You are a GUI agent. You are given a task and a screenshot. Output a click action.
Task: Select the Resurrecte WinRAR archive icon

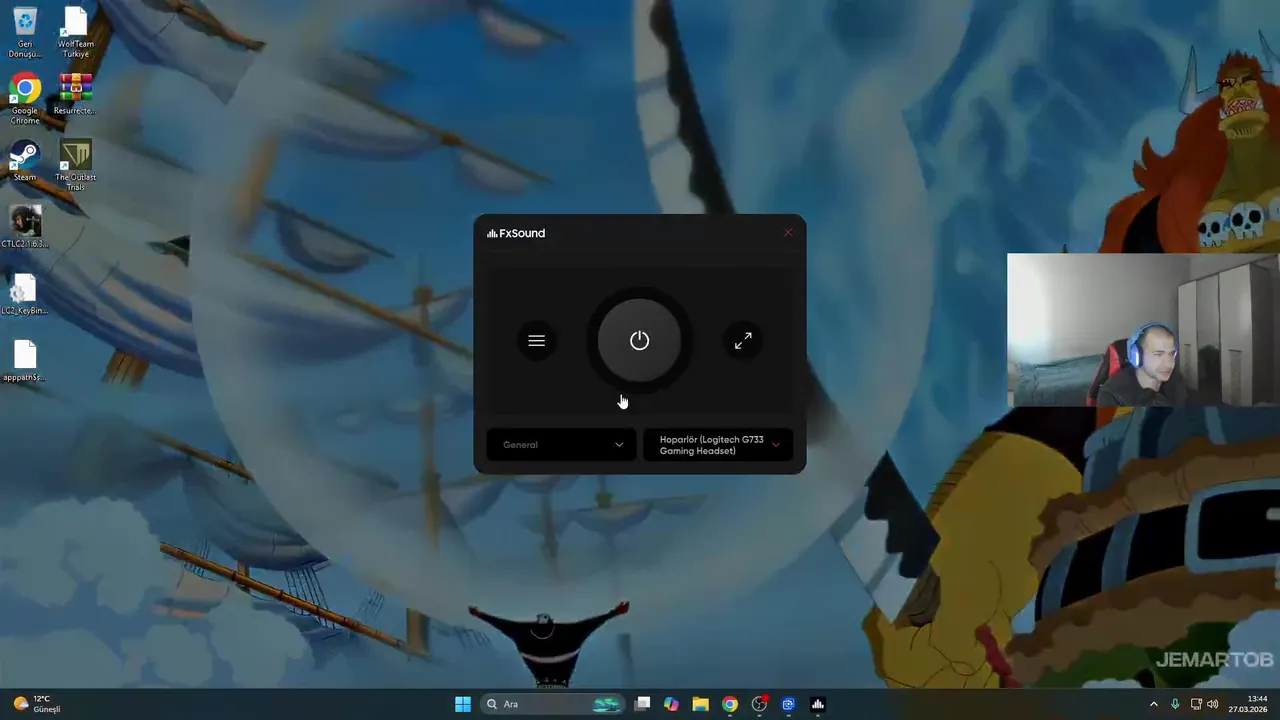(75, 95)
